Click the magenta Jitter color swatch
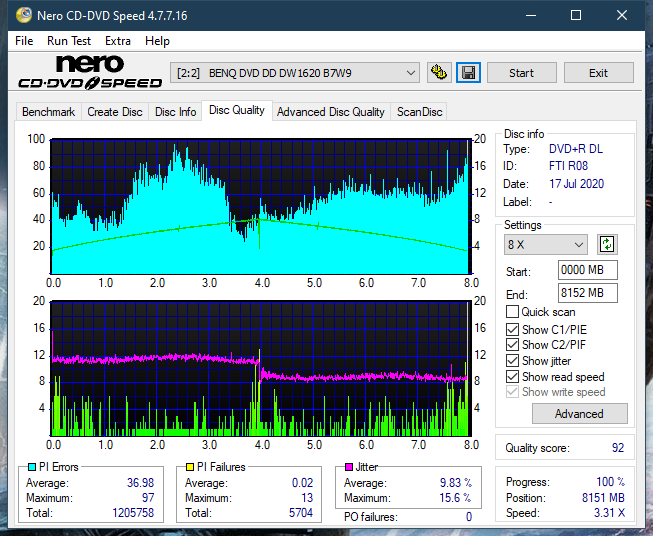653x536 pixels. [x=349, y=467]
